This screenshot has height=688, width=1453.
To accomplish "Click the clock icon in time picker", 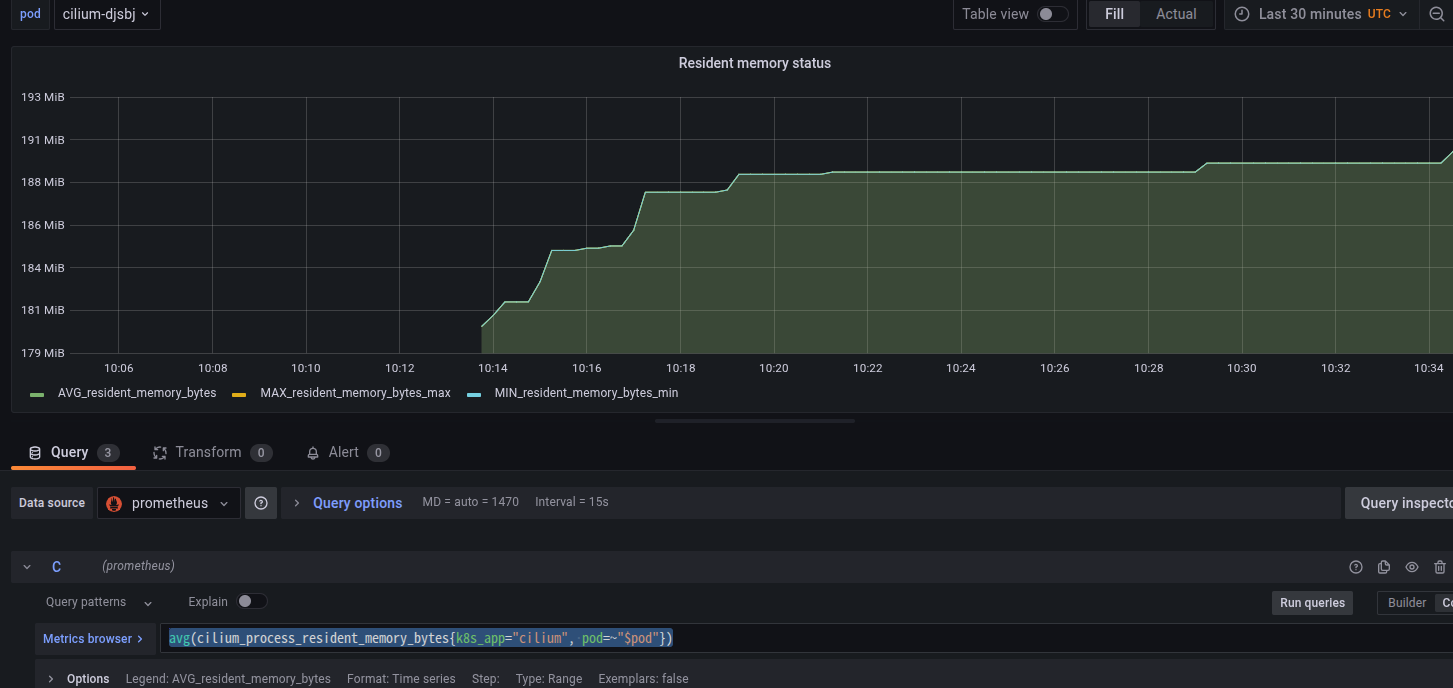I will click(1242, 14).
